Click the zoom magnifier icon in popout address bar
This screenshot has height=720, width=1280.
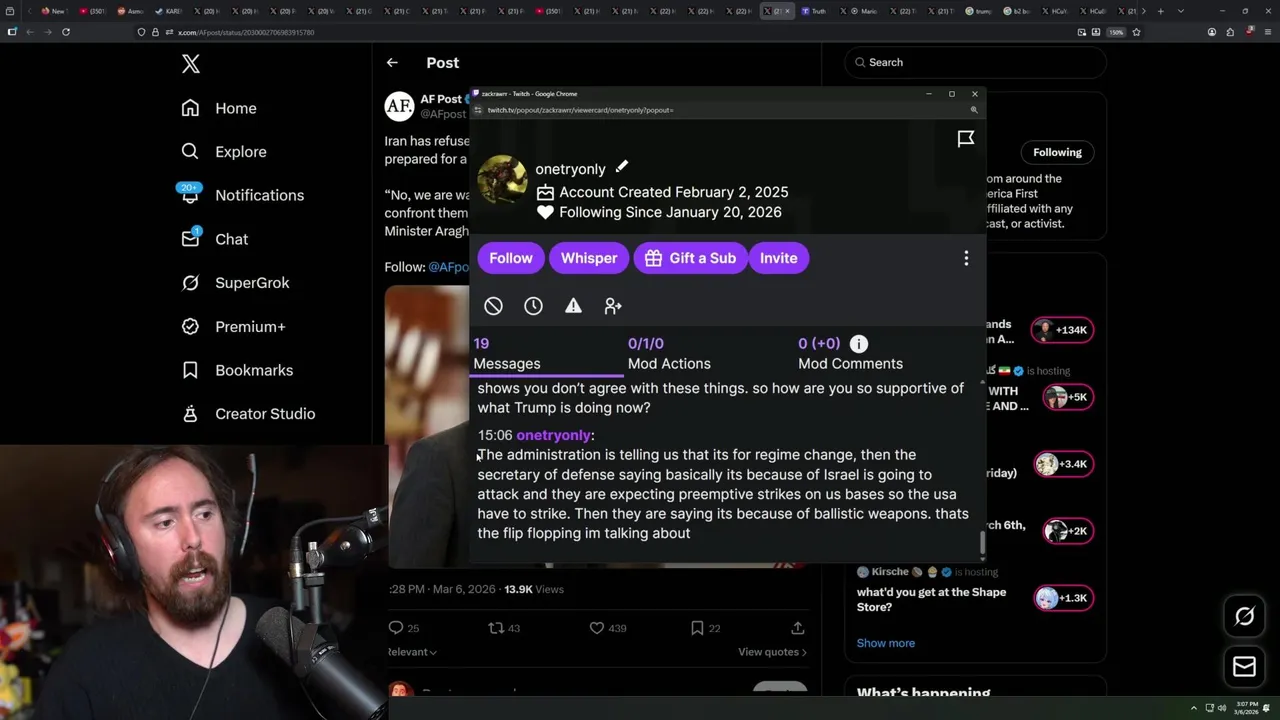coord(974,110)
